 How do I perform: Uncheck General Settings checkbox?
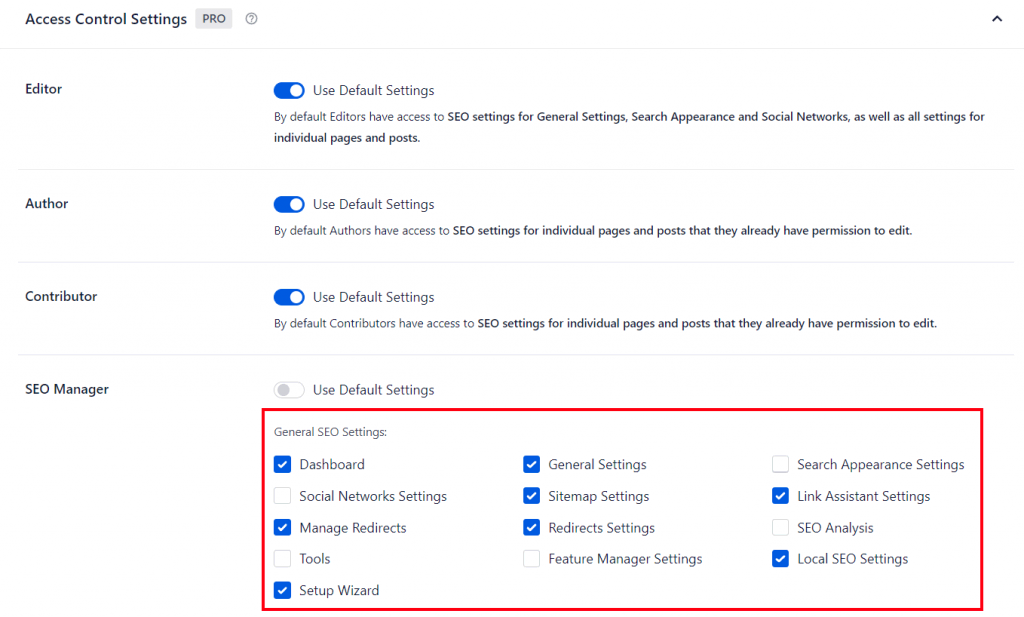[532, 464]
